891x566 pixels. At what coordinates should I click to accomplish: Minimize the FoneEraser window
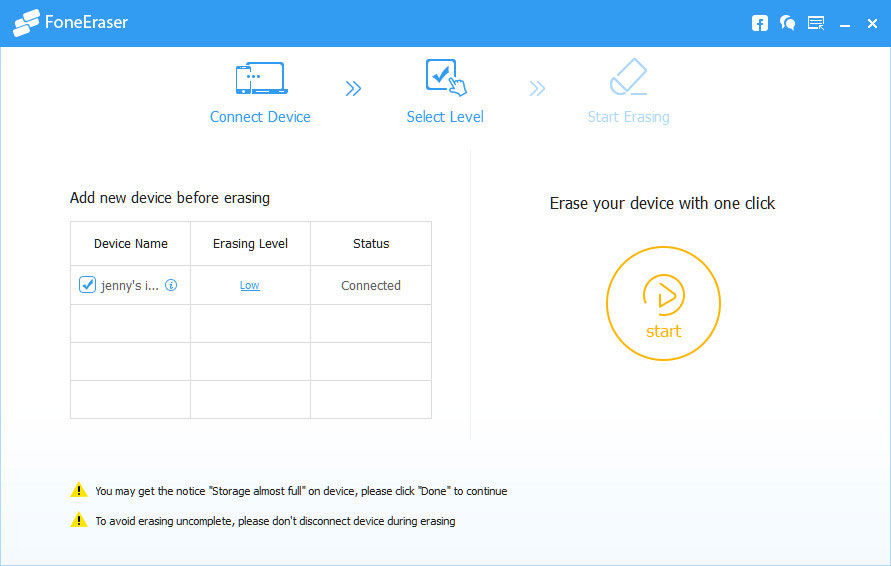[x=845, y=26]
